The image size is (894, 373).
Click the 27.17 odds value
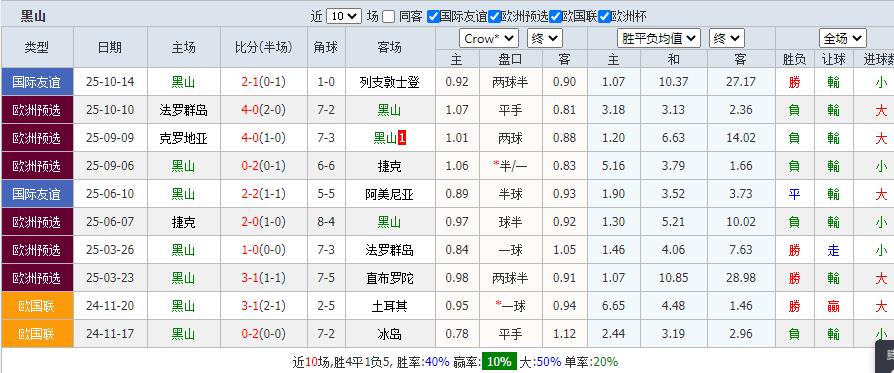point(741,82)
